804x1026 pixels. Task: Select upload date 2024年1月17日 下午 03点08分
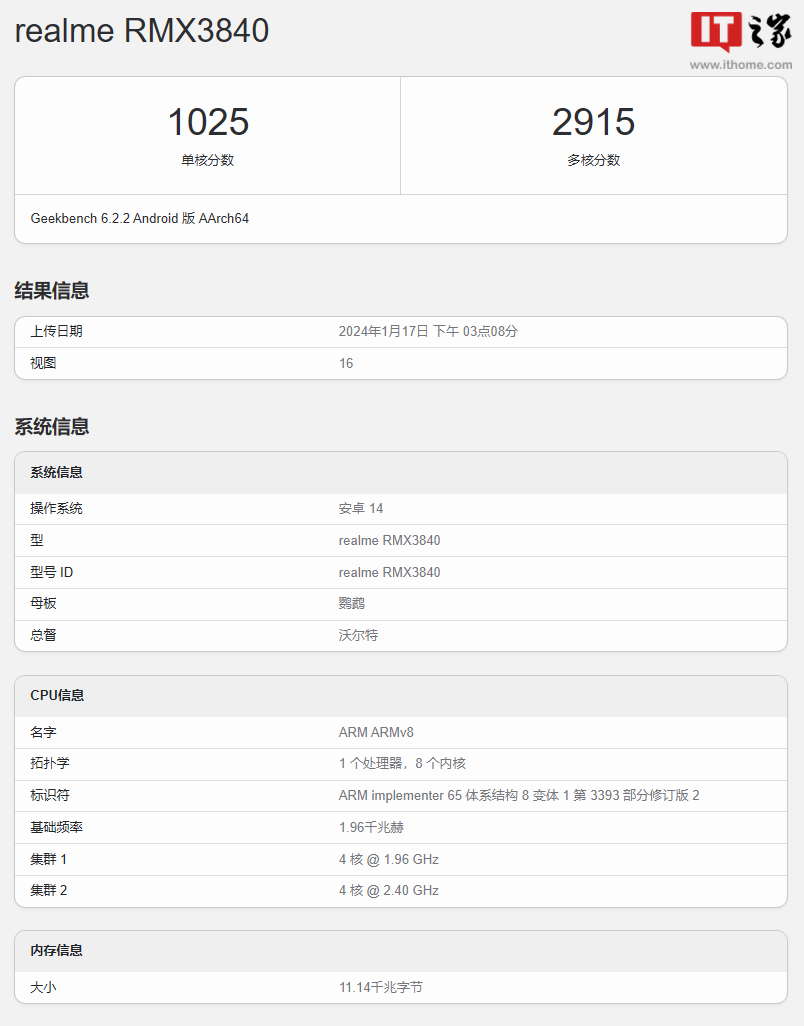[428, 331]
